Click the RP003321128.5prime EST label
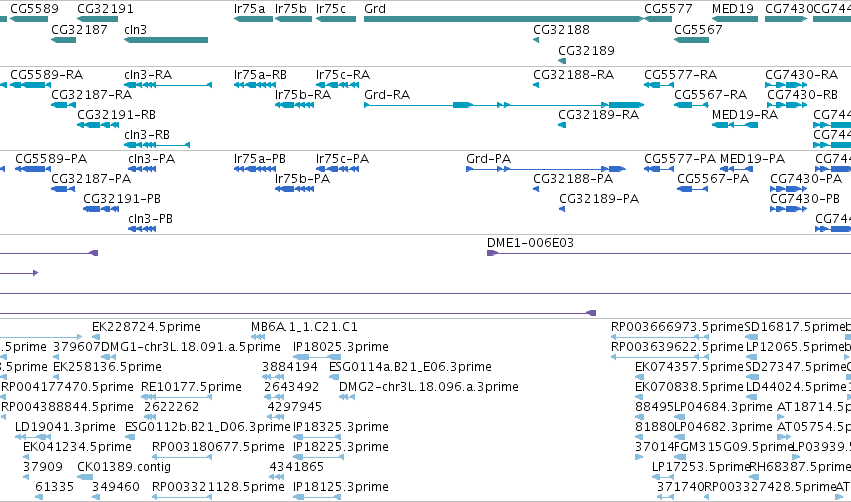The height and width of the screenshot is (502, 851). pyautogui.click(x=218, y=486)
